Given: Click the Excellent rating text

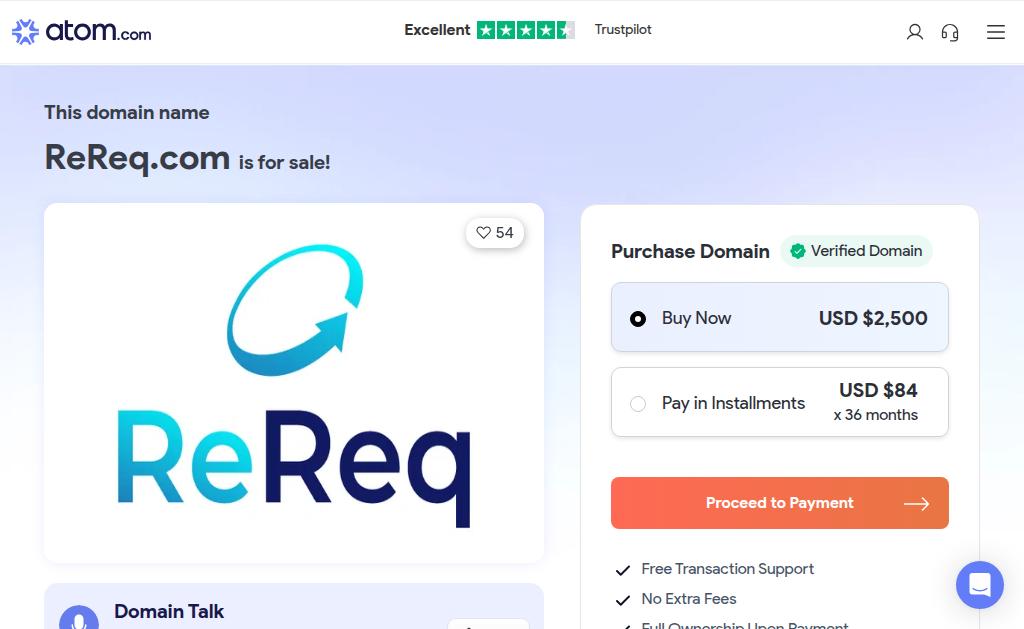Looking at the screenshot, I should [x=437, y=30].
